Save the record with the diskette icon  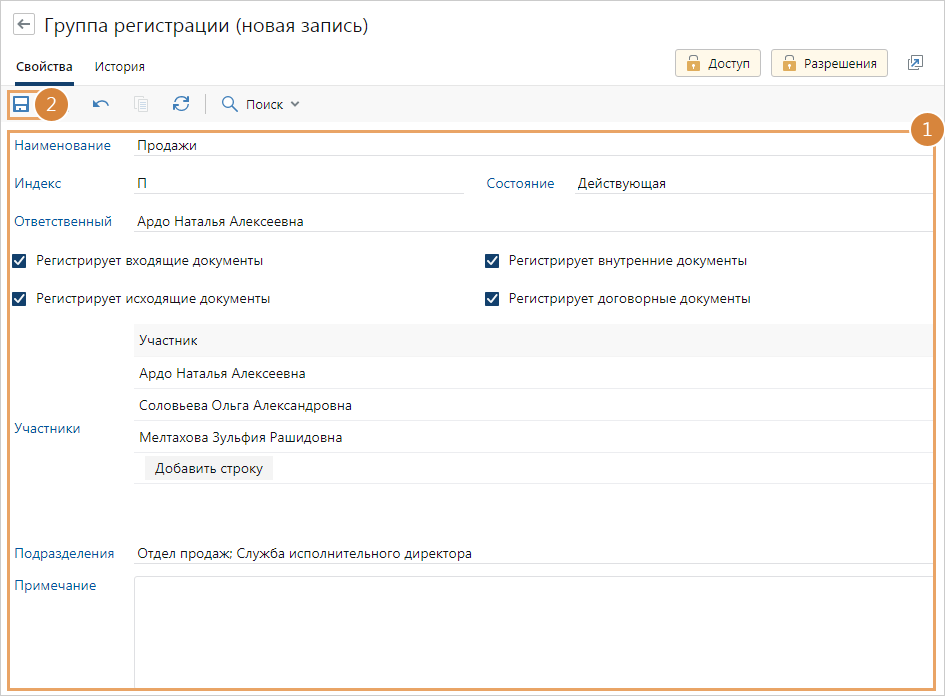[21, 104]
